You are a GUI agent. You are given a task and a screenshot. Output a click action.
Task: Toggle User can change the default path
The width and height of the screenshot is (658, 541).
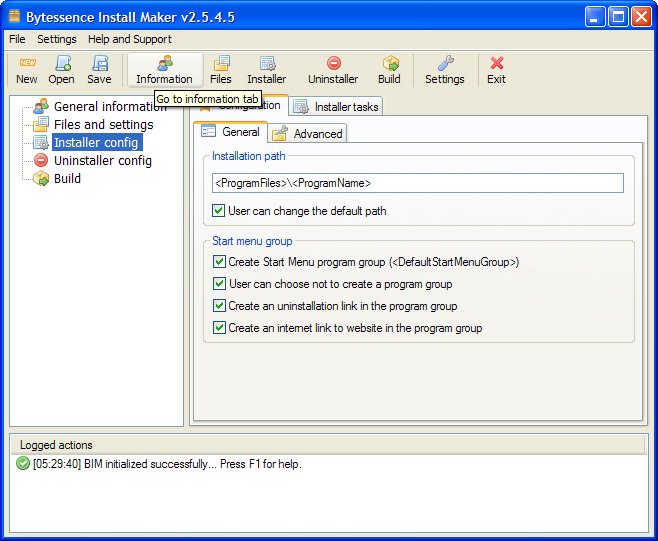point(218,210)
